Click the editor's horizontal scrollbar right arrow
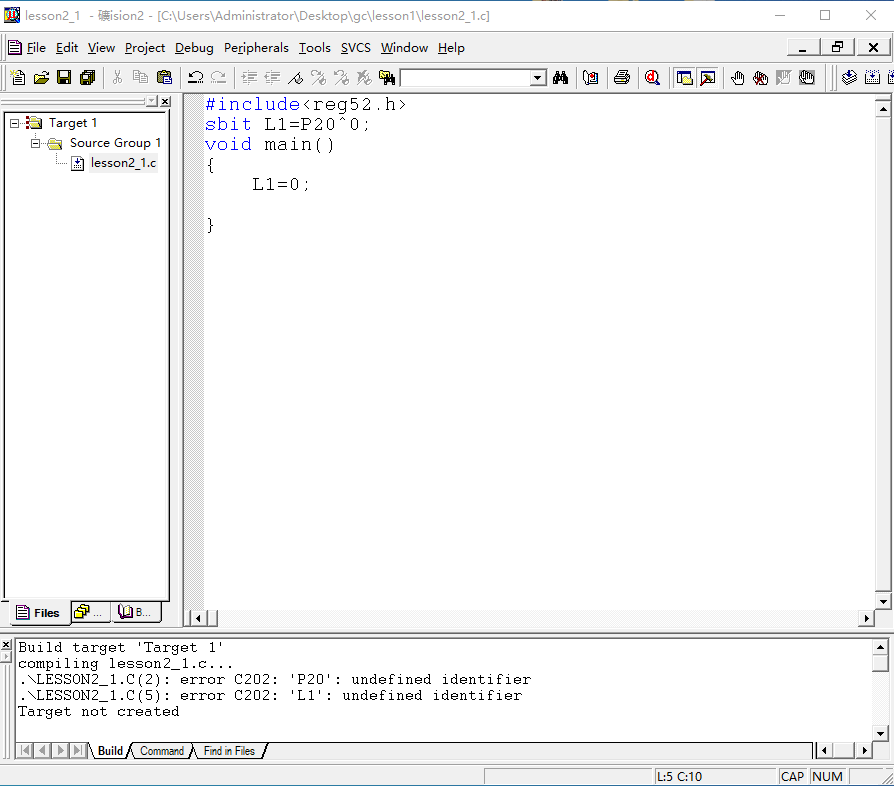The height and width of the screenshot is (786, 894). [x=867, y=618]
